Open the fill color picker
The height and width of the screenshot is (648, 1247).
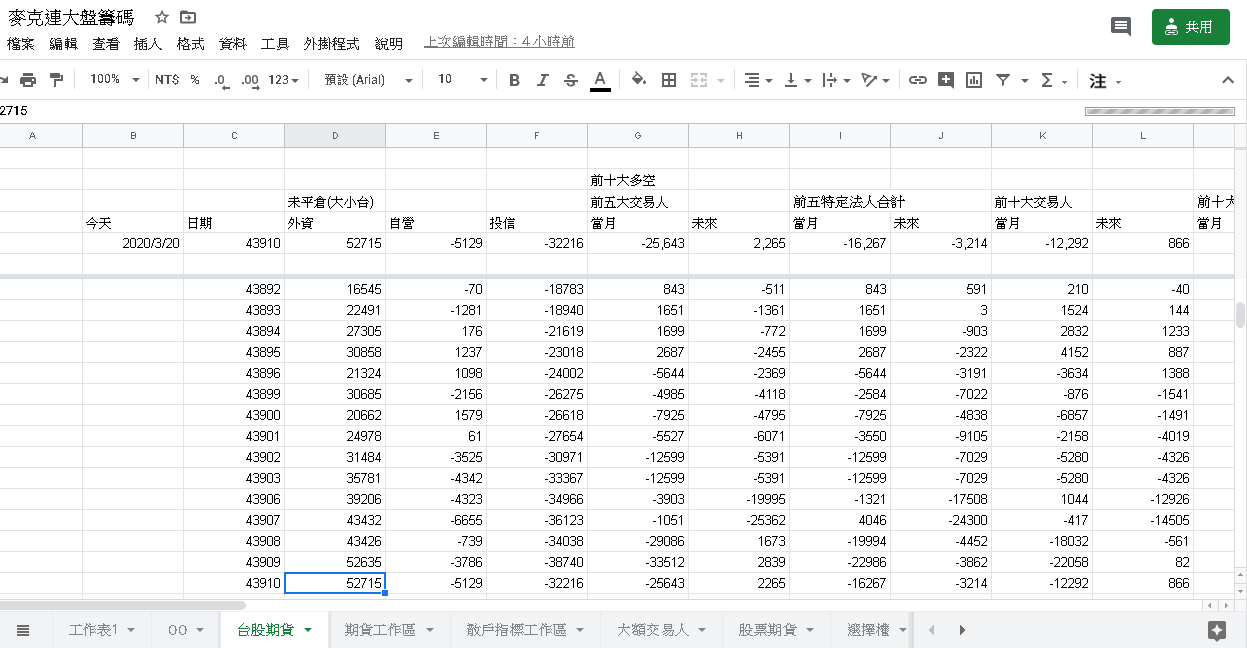tap(639, 80)
